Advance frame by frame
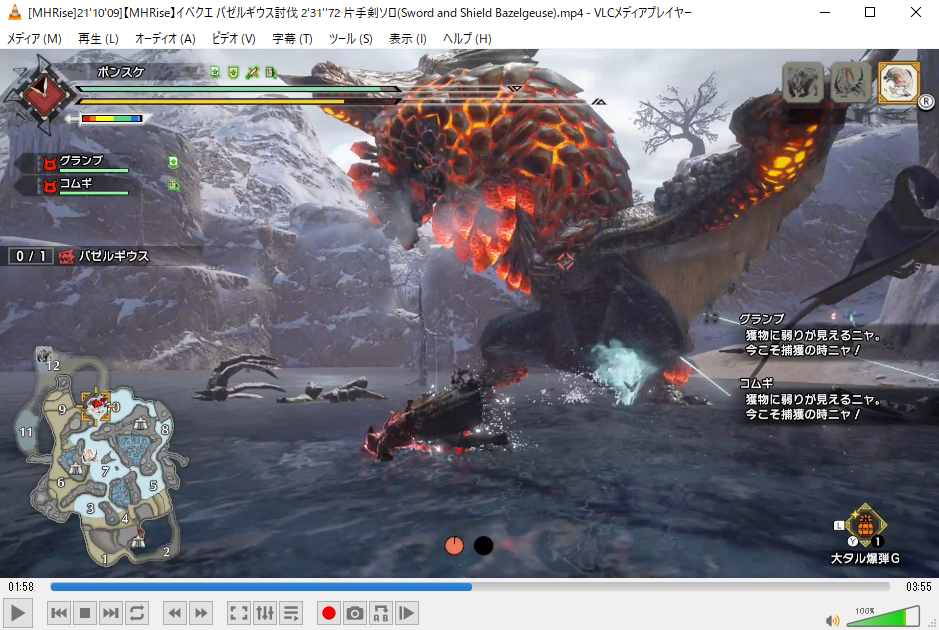The image size is (939, 630). pyautogui.click(x=407, y=613)
